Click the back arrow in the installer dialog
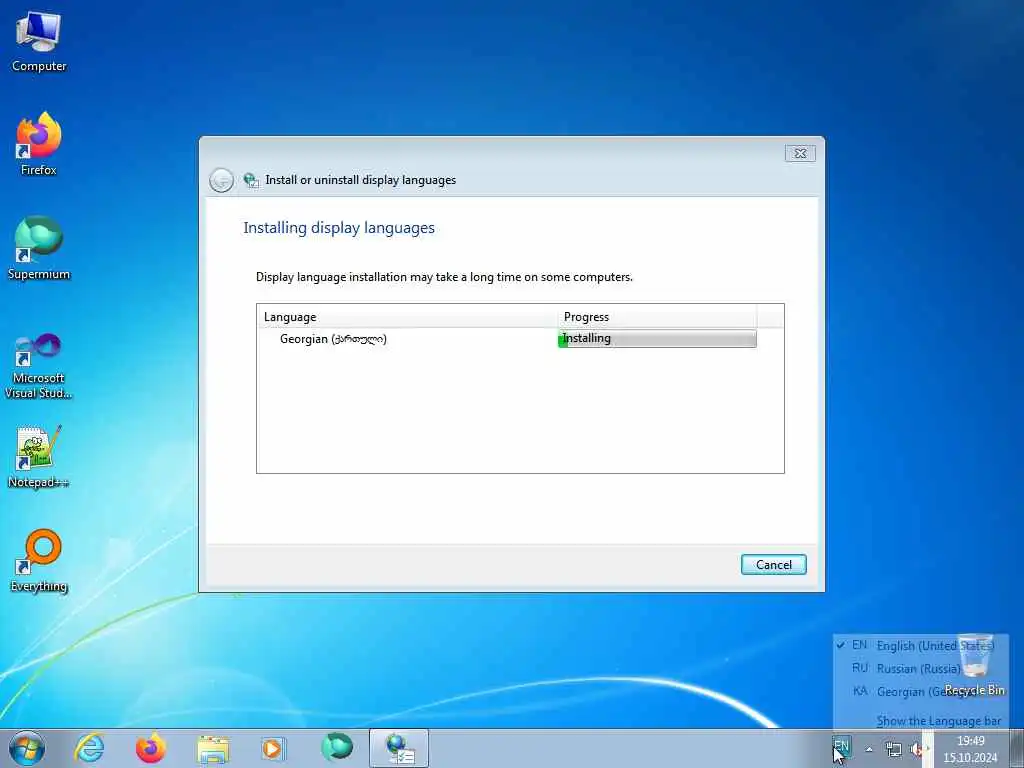 [x=221, y=180]
